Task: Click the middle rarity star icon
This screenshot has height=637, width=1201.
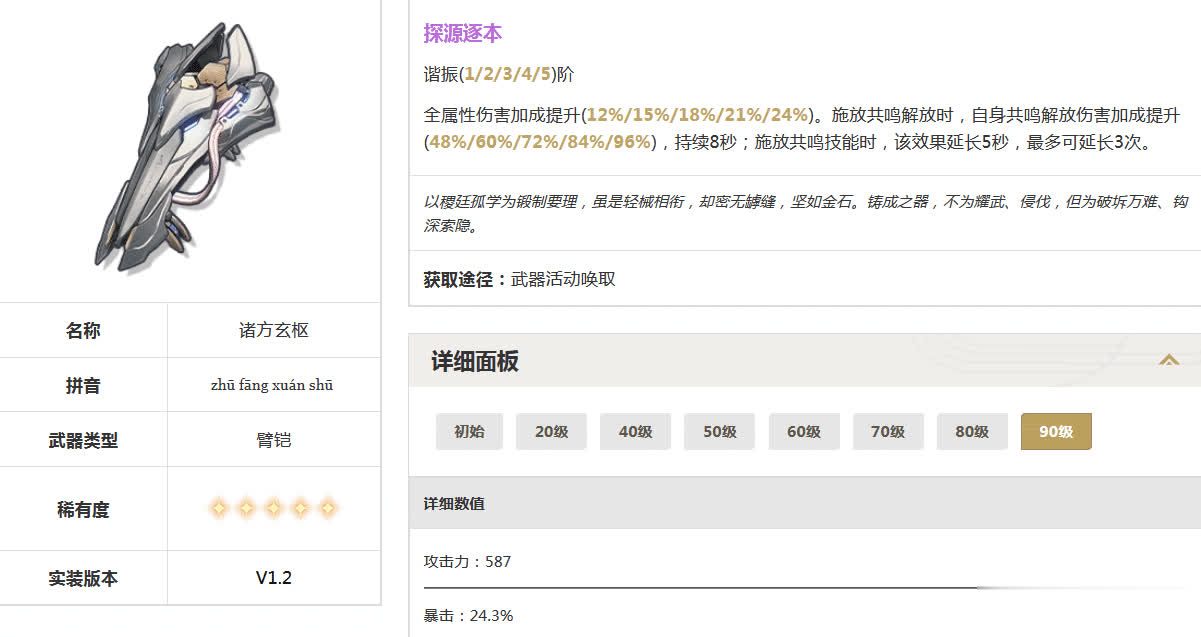Action: pyautogui.click(x=273, y=509)
